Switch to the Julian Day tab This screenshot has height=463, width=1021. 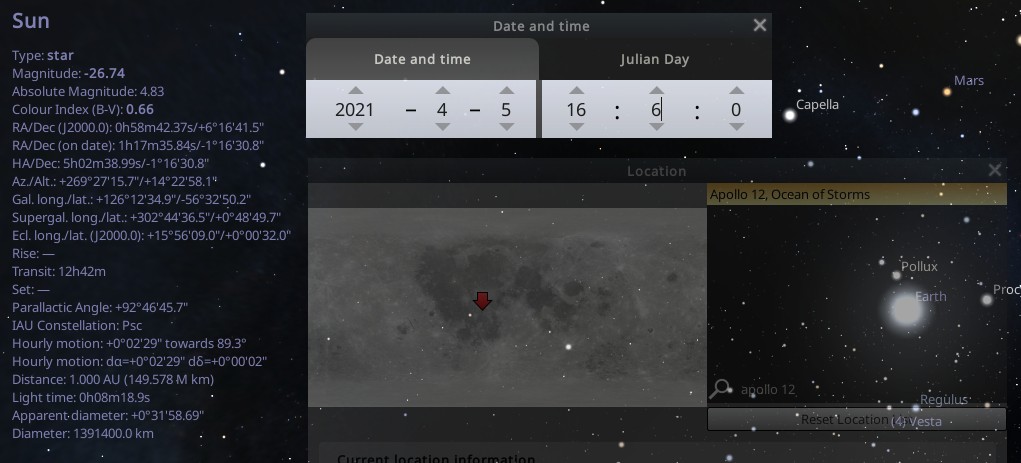655,59
